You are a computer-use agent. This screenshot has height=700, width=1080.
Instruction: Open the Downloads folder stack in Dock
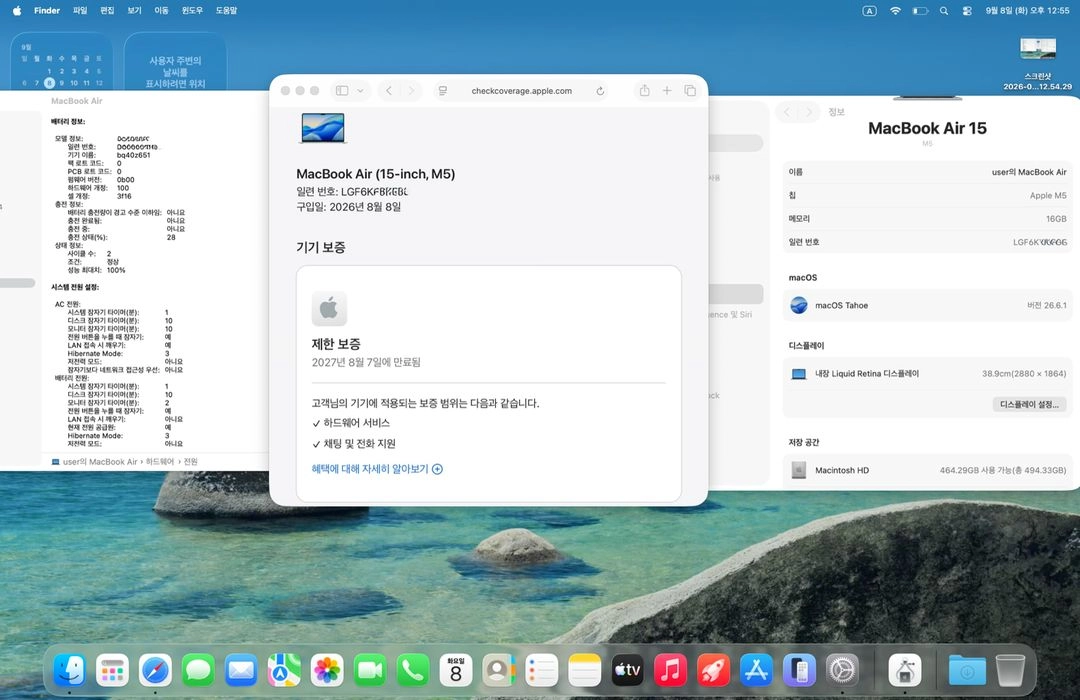coord(966,670)
